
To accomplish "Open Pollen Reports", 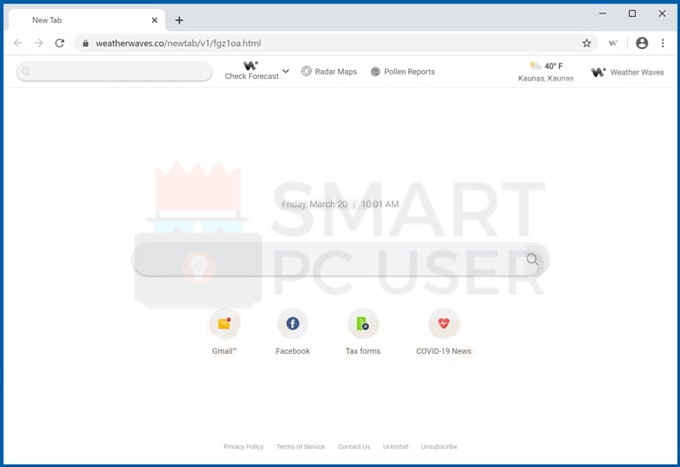I will tap(409, 72).
